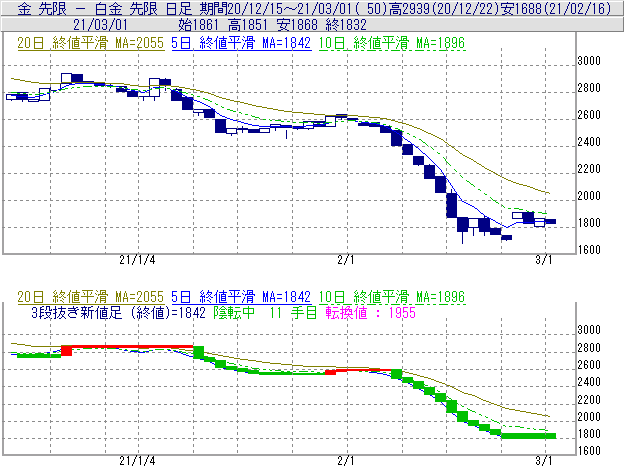Screen dimensions: 624x473
Task: Click the 3段抜き新値足 (終値)=1842 label
Action: coord(118,313)
